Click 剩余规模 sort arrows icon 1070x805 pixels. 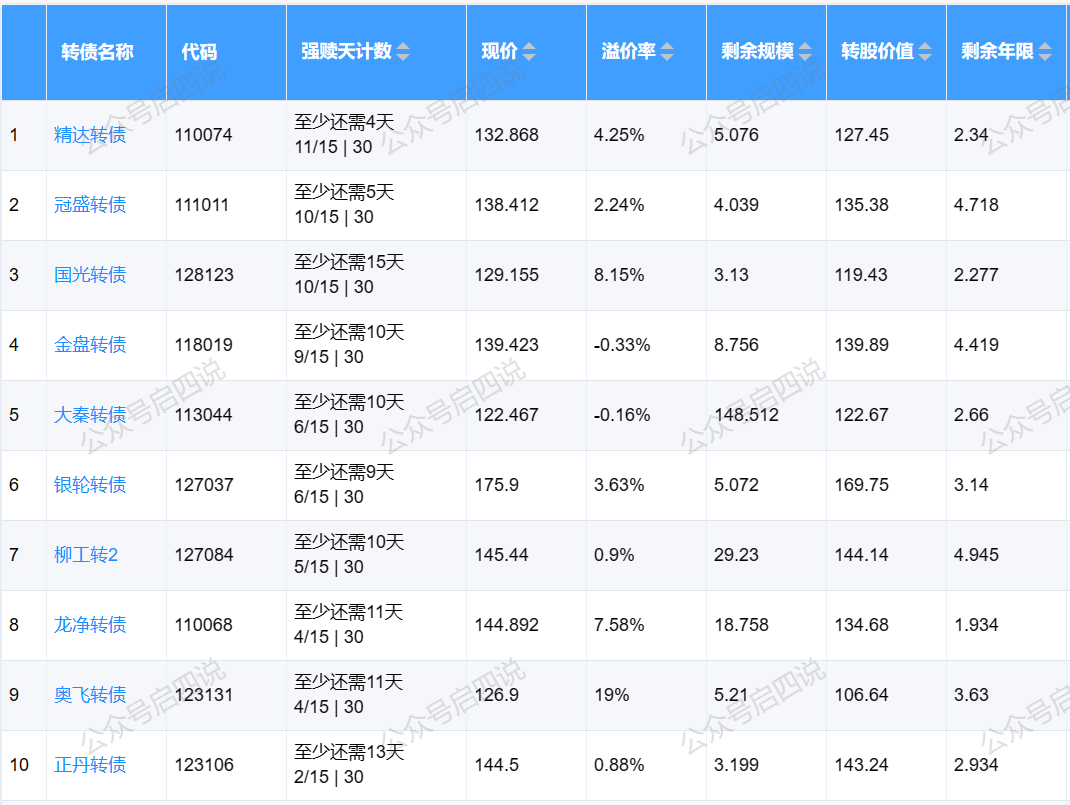point(805,52)
